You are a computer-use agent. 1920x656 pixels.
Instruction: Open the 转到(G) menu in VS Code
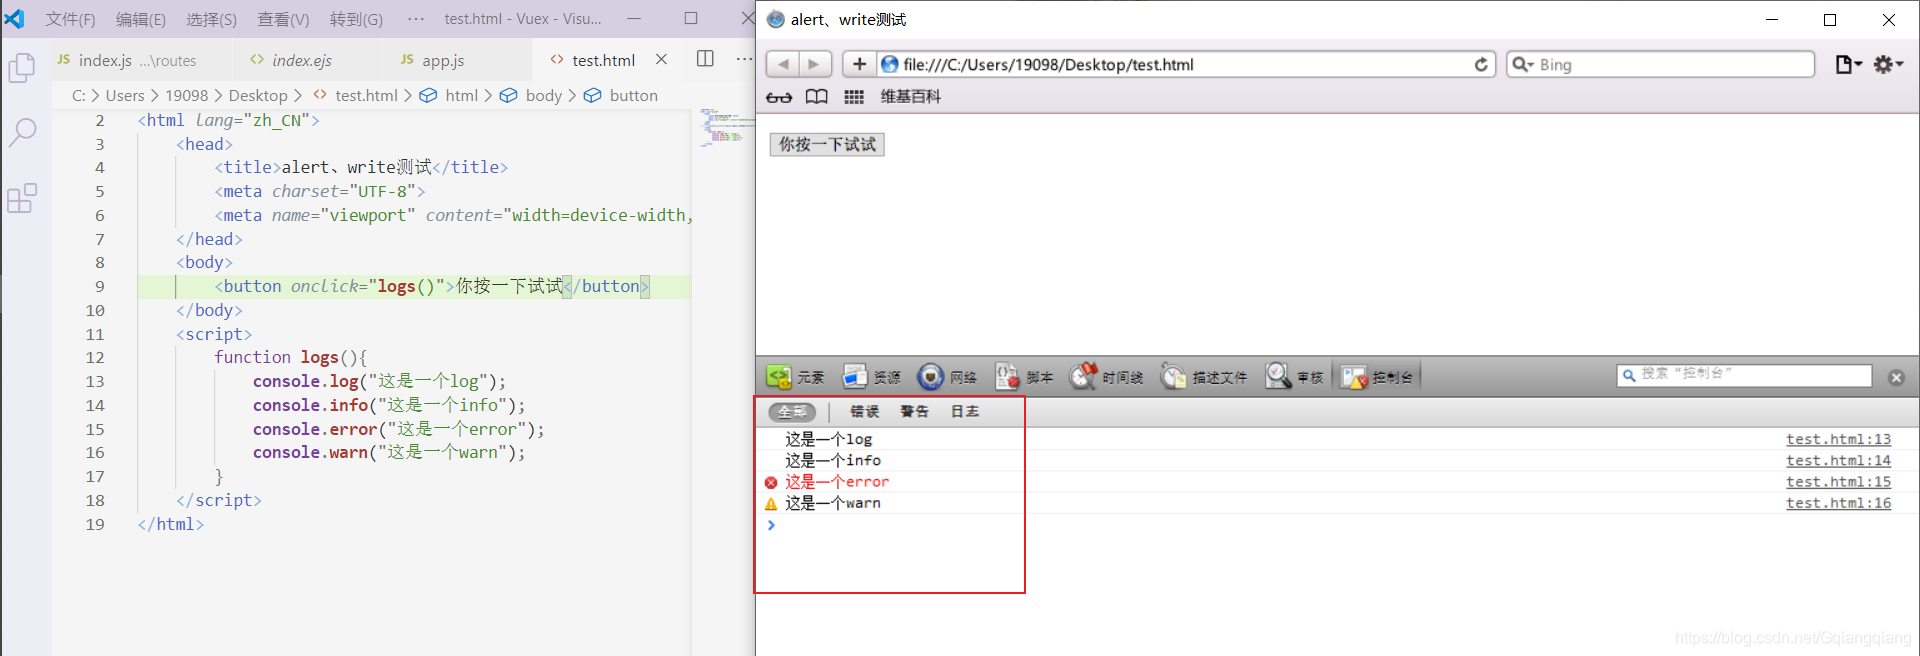(x=356, y=19)
